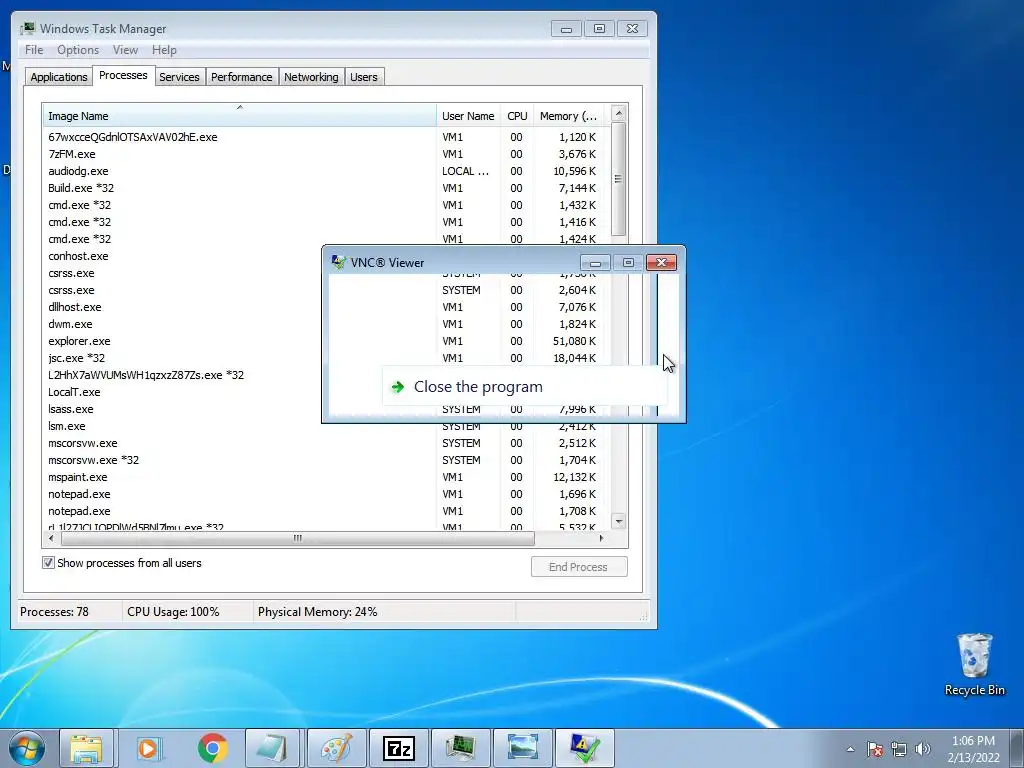Click the process list scroll down arrow

[x=618, y=521]
